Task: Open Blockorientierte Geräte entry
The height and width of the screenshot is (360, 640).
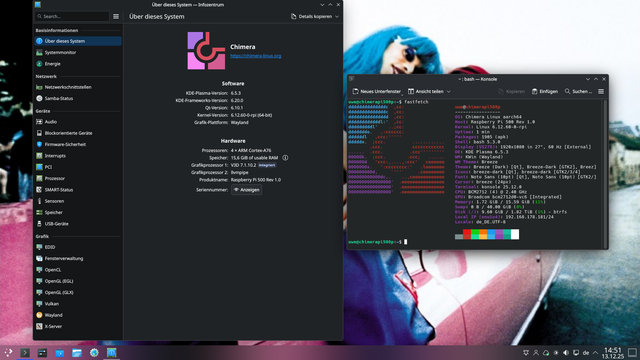Action: 78,133
